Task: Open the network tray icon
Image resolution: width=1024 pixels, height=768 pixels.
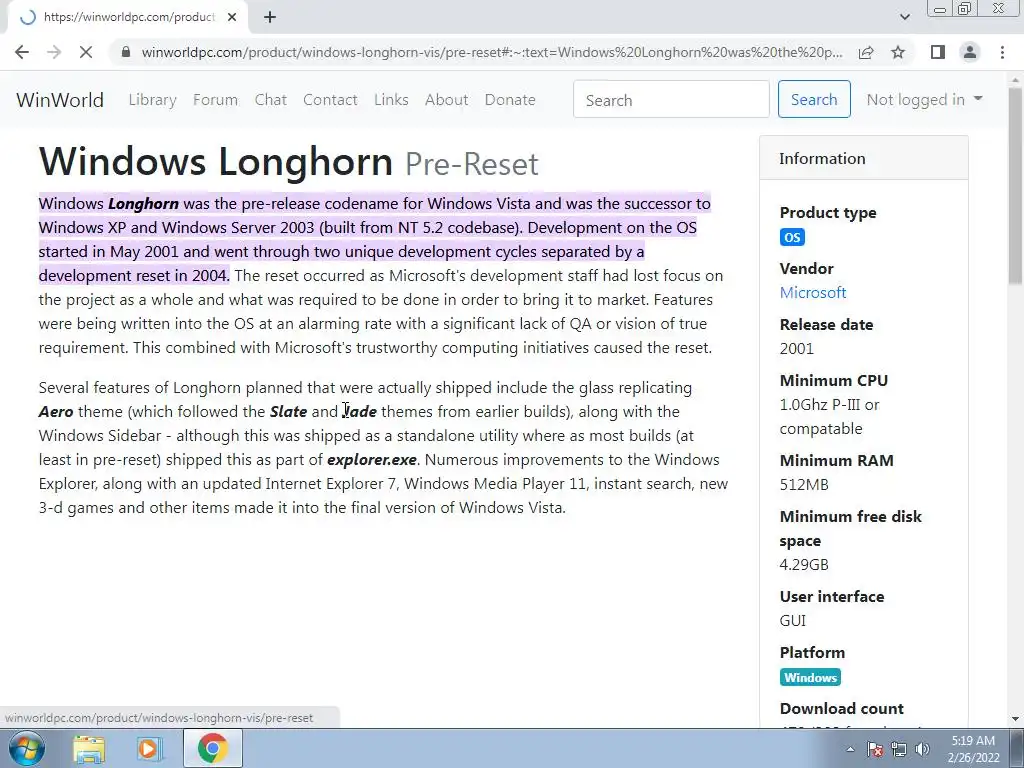Action: (x=899, y=749)
